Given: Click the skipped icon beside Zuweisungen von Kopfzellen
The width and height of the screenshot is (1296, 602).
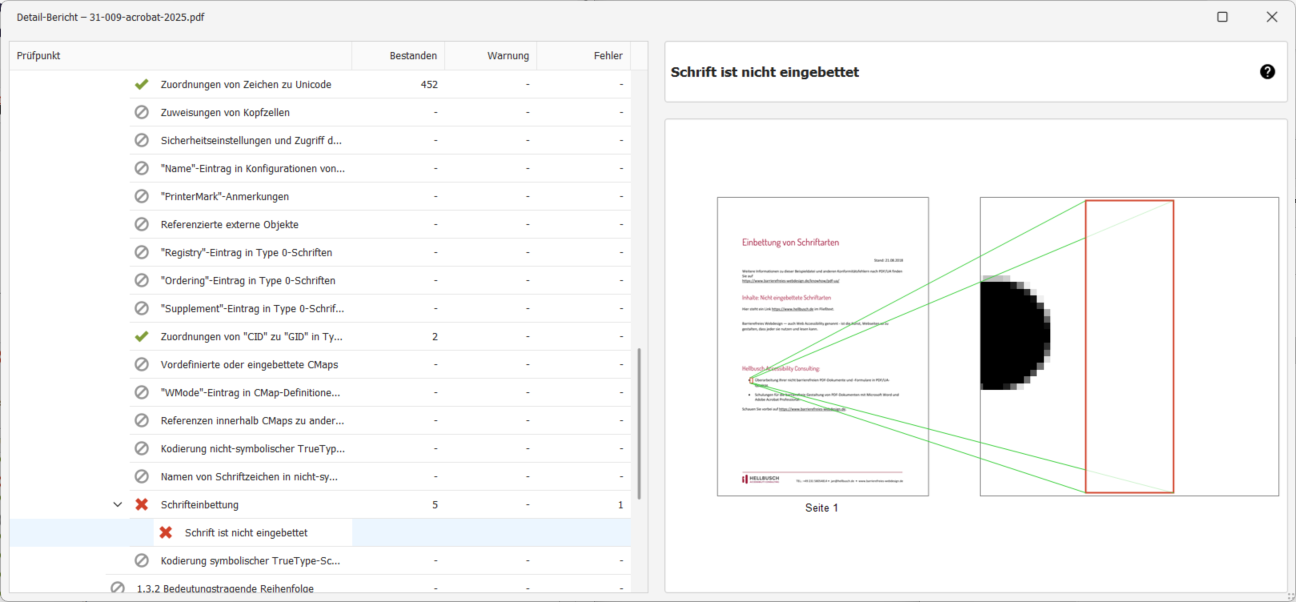Looking at the screenshot, I should coord(142,112).
